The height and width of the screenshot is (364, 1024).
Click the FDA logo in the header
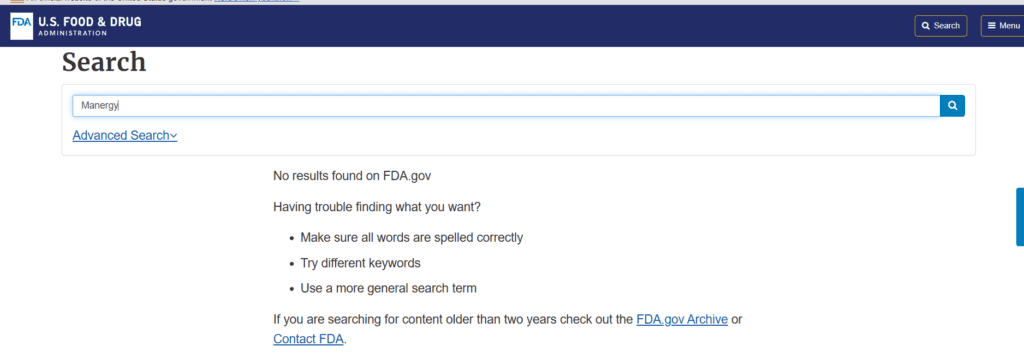pos(22,25)
